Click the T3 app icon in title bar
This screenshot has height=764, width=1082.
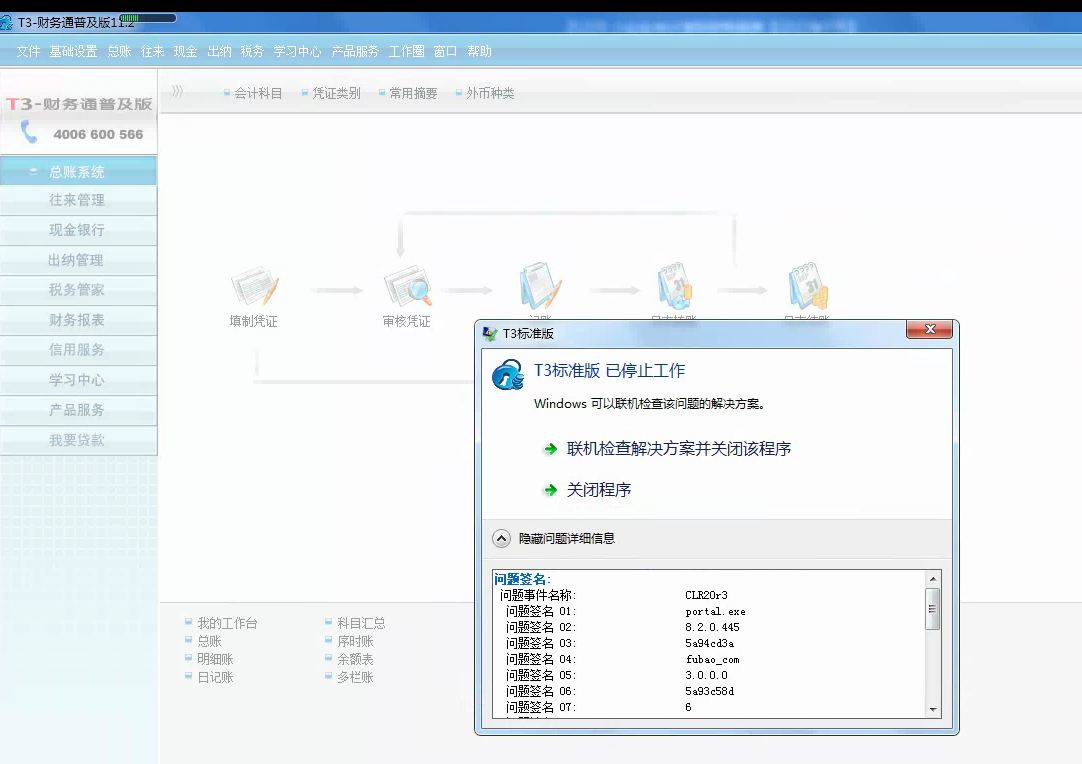tap(7, 22)
